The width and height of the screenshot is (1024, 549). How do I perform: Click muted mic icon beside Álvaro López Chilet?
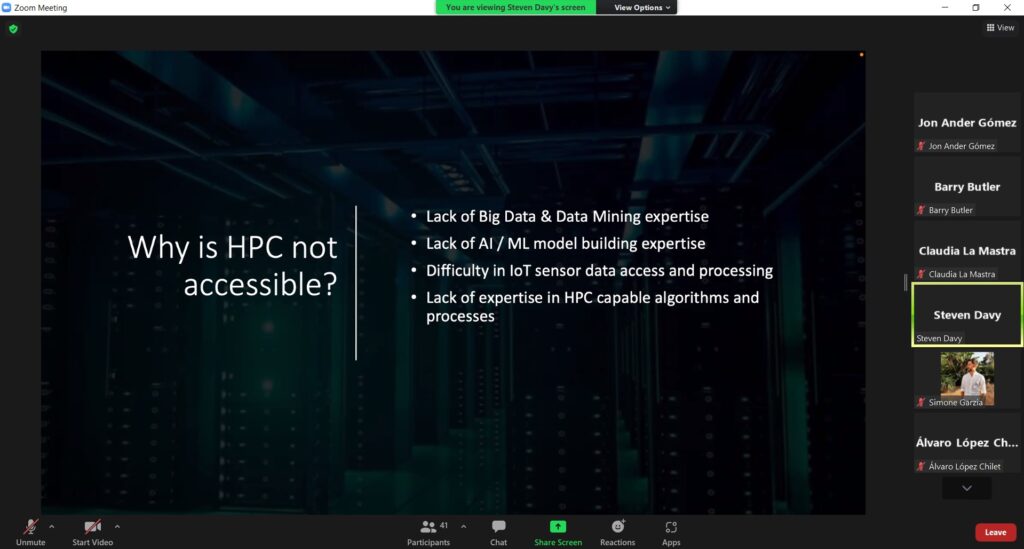pos(921,466)
